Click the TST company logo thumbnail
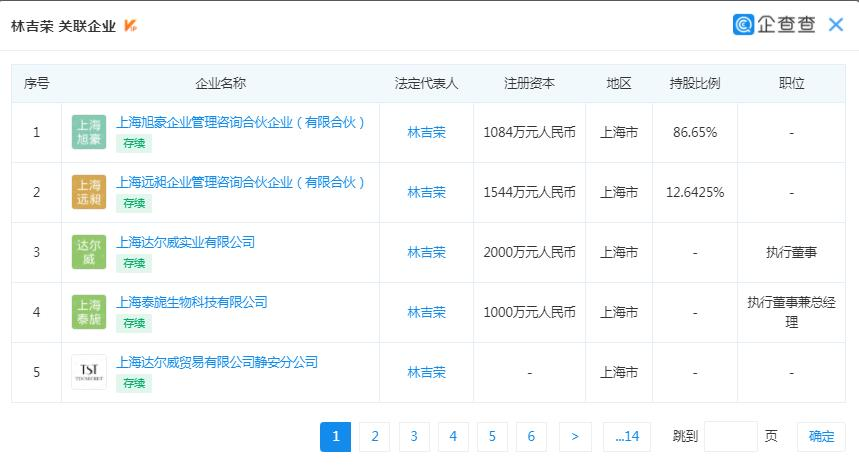The image size is (859, 468). (x=89, y=372)
